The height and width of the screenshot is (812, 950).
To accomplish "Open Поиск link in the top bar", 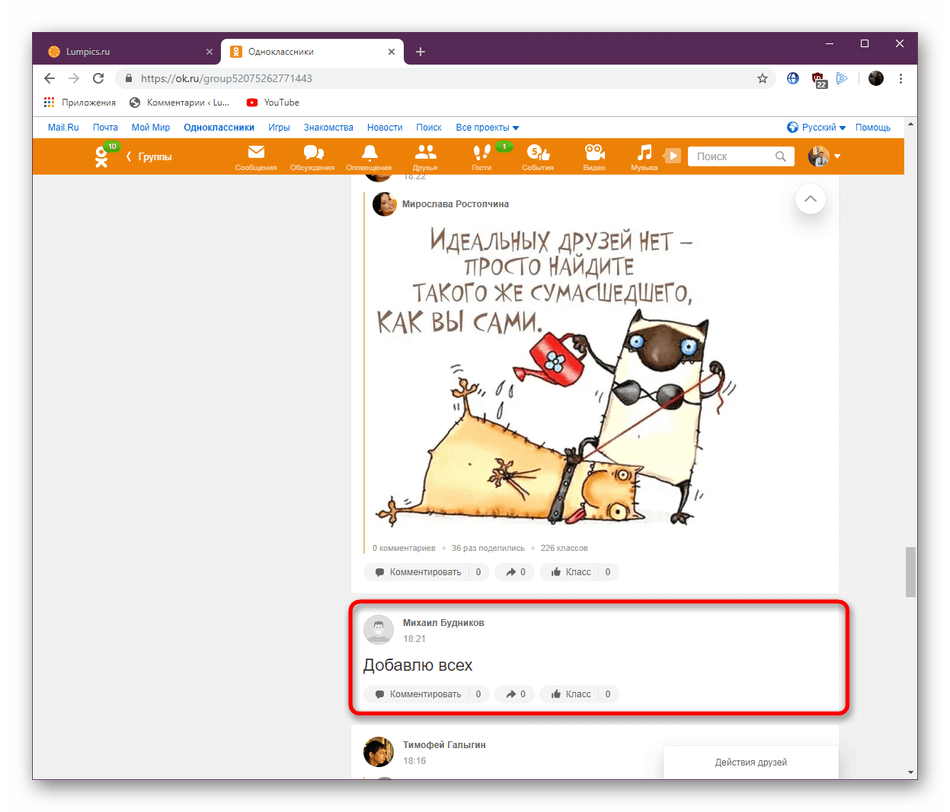I will pos(429,127).
